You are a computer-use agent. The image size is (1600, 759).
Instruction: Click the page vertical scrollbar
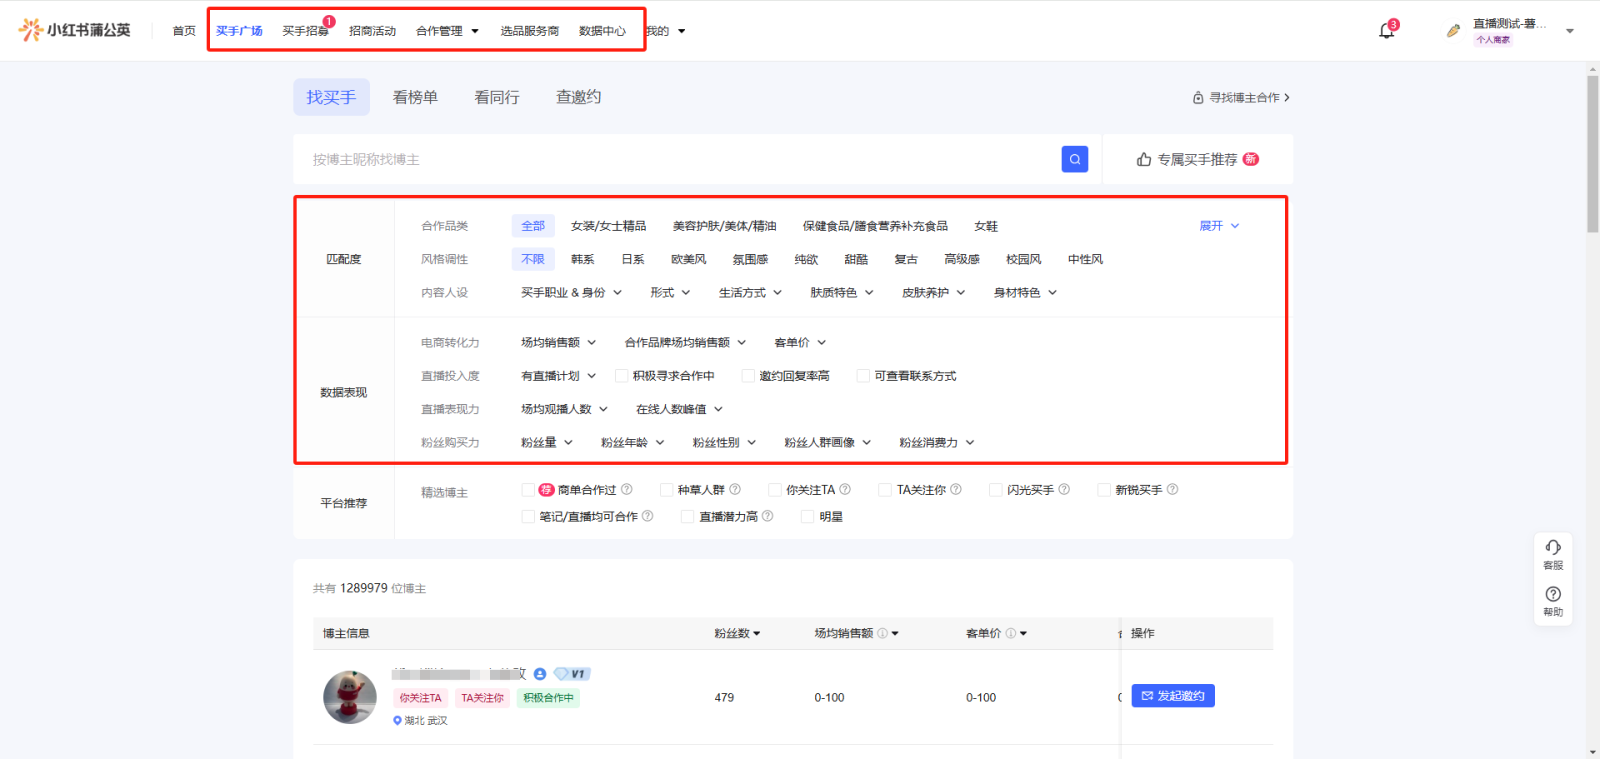coord(1592,155)
